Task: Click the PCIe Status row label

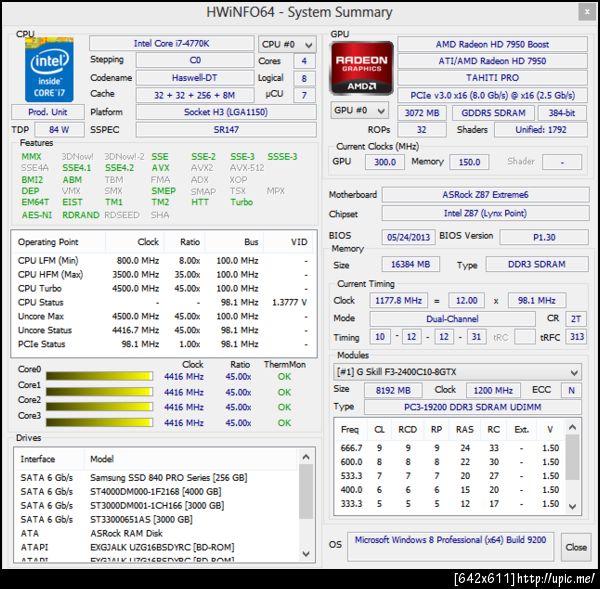Action: (41, 344)
